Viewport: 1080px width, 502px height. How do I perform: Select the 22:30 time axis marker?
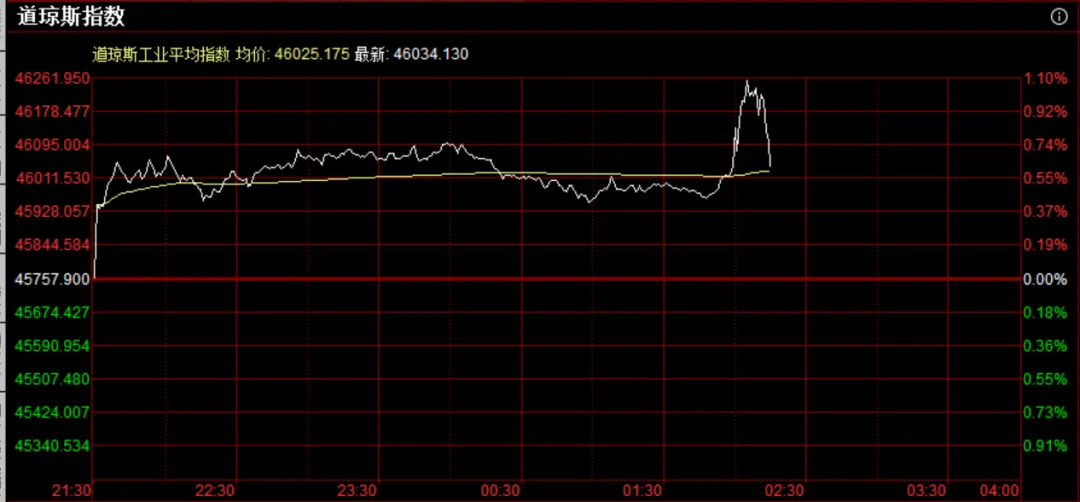coord(215,491)
